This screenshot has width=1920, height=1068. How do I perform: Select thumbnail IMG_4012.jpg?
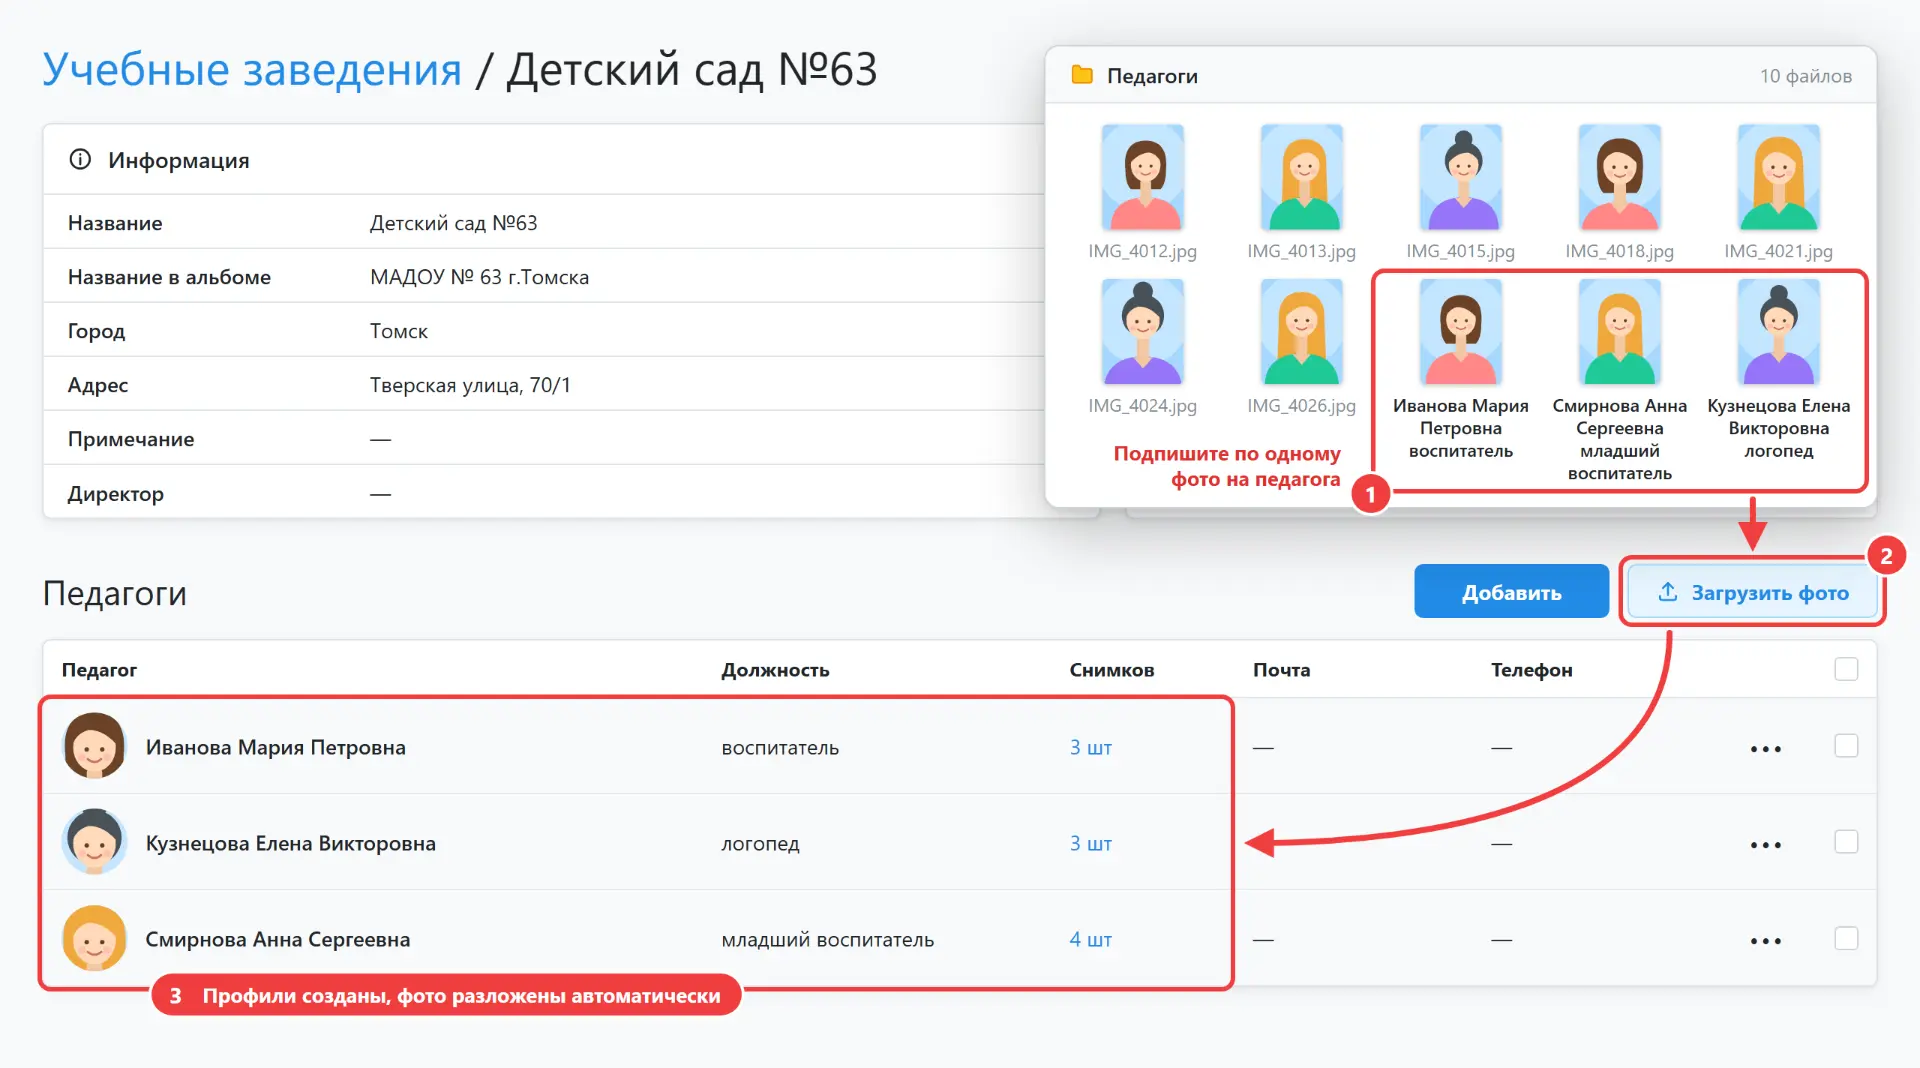(x=1142, y=177)
